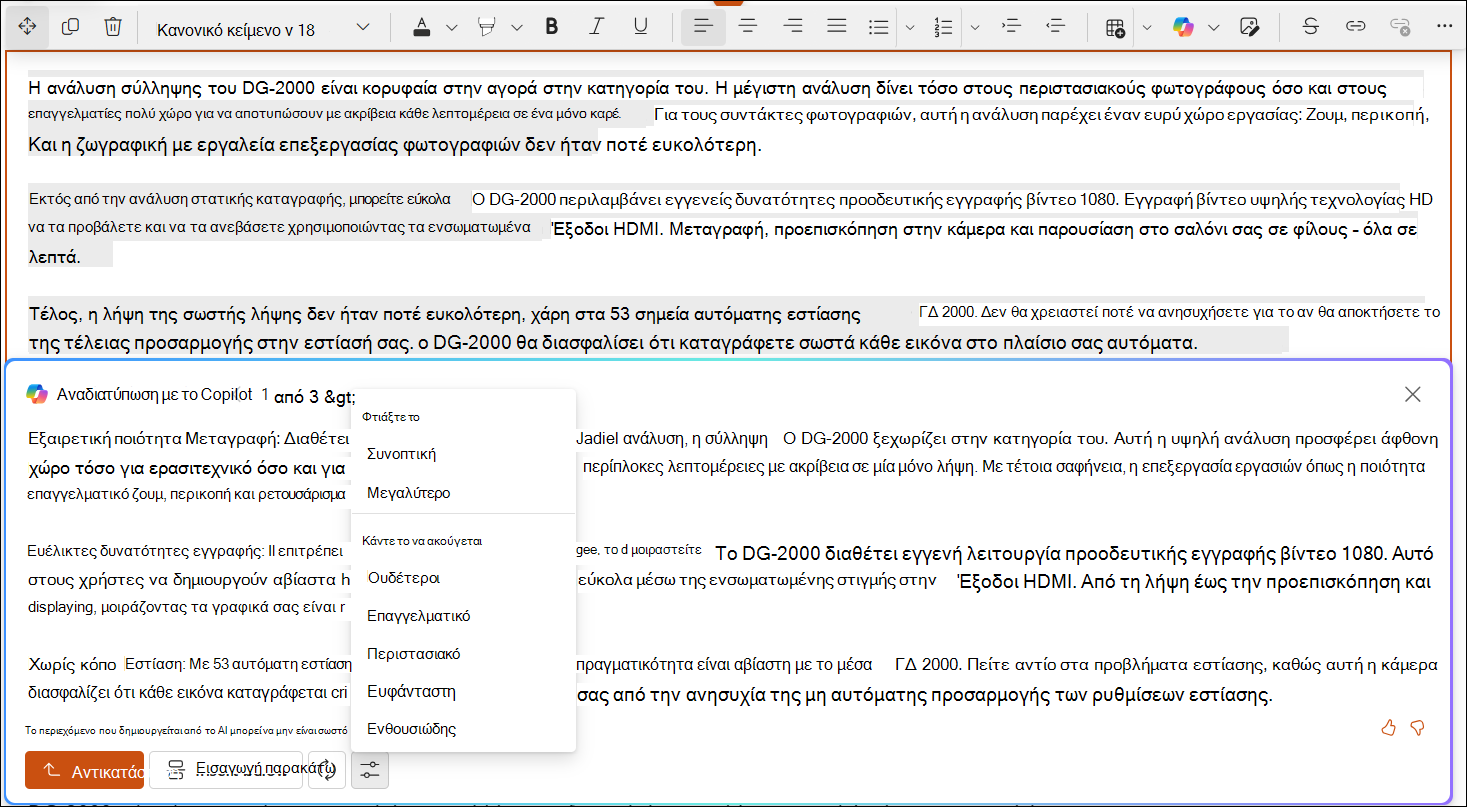Open the Κανονικό κείμενο style dropdown
This screenshot has width=1467, height=807.
[x=263, y=28]
